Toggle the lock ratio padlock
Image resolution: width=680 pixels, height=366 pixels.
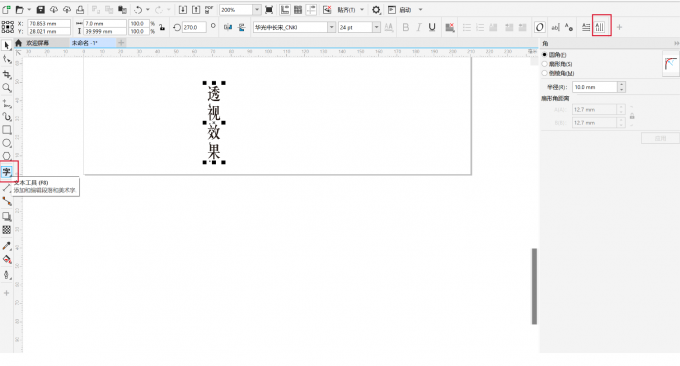point(162,27)
